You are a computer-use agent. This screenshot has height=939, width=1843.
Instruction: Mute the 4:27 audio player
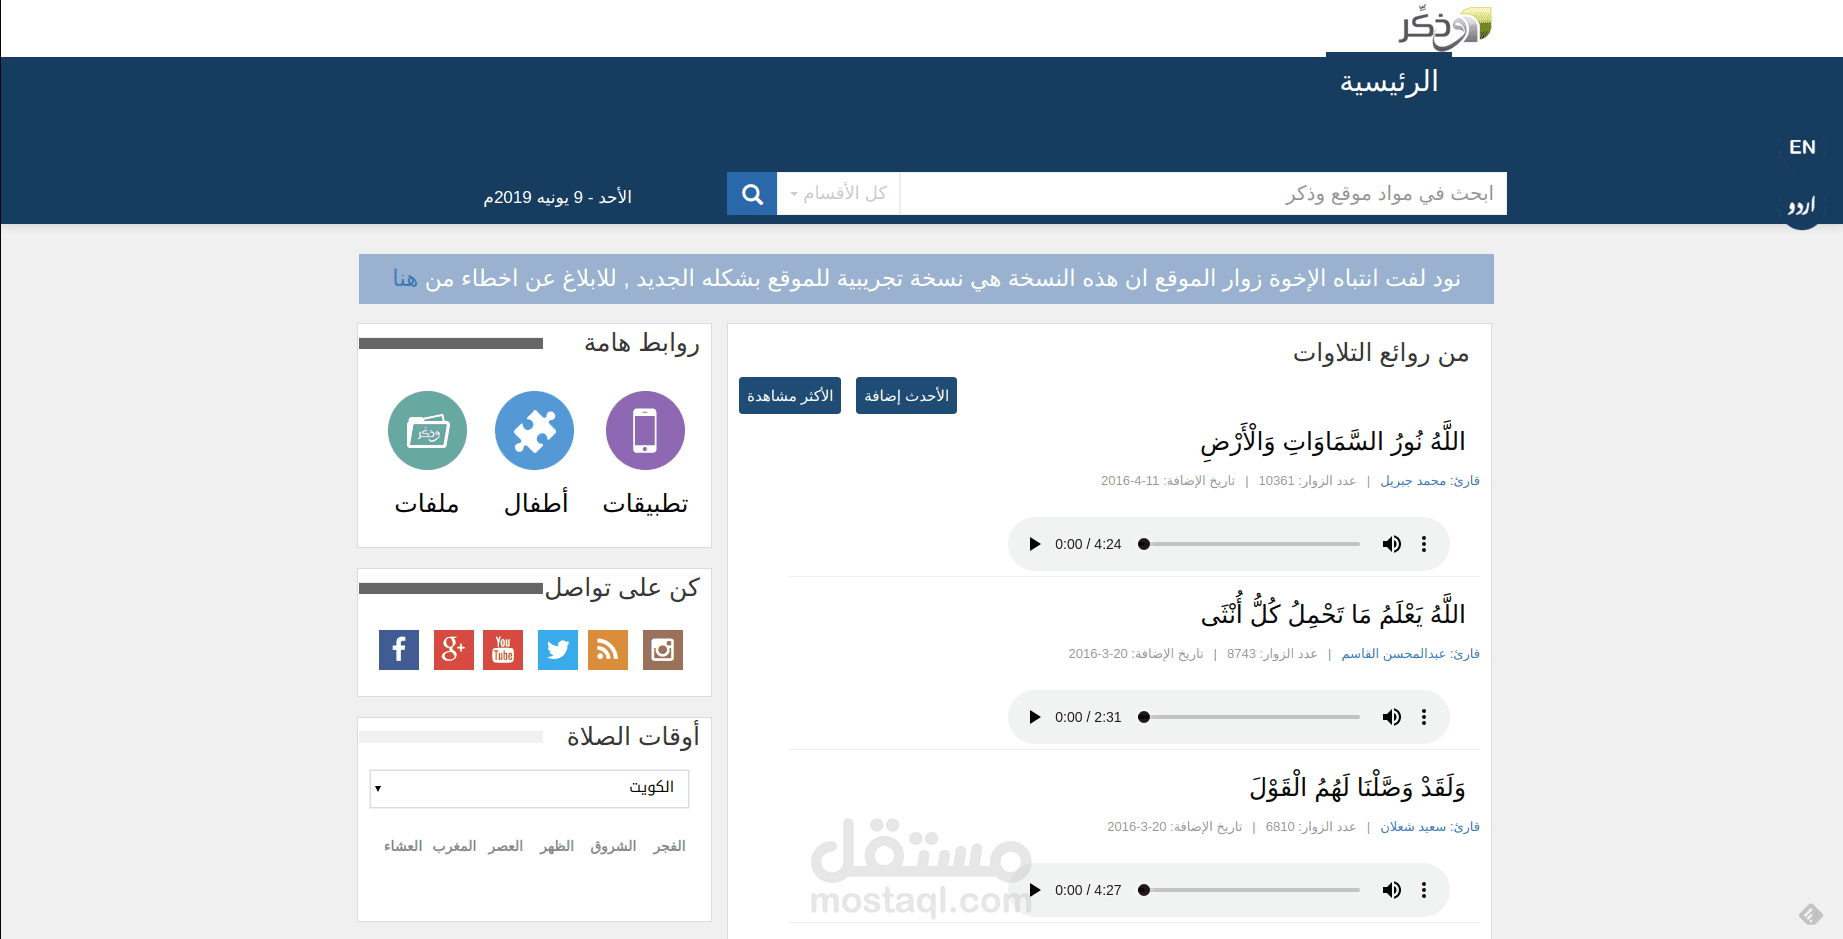(1391, 890)
